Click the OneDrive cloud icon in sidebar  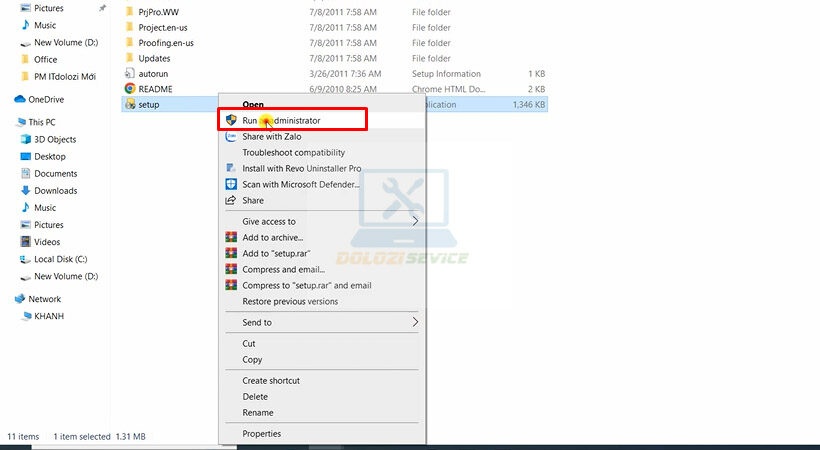[20, 99]
